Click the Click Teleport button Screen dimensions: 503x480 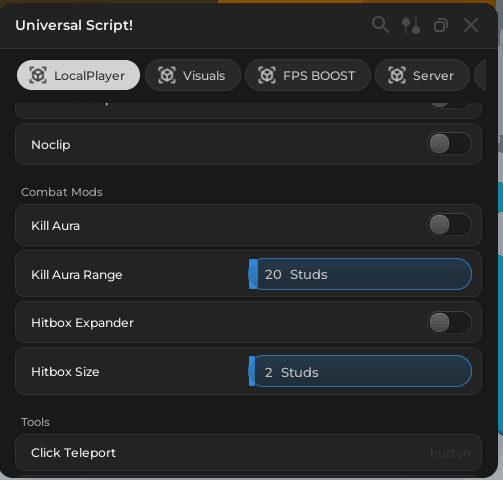point(248,453)
